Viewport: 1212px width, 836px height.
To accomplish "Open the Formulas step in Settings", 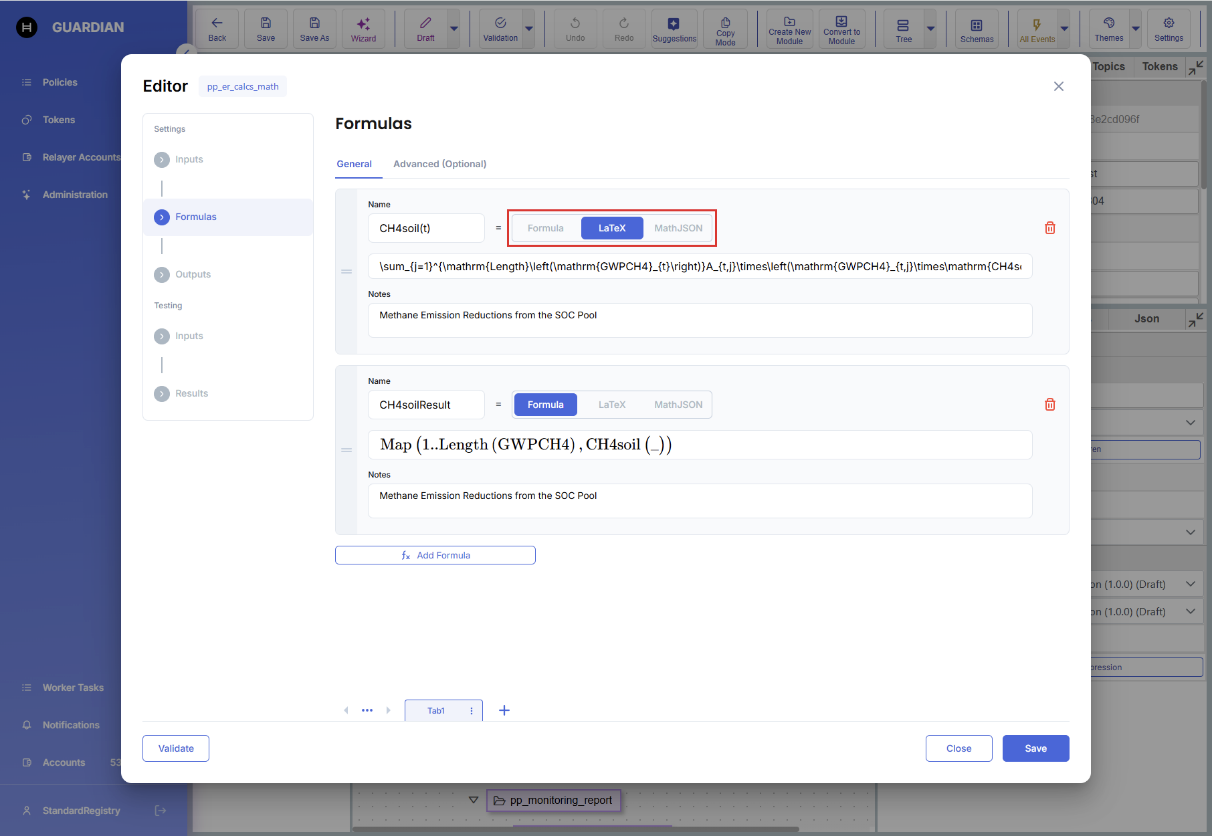I will click(x=195, y=217).
